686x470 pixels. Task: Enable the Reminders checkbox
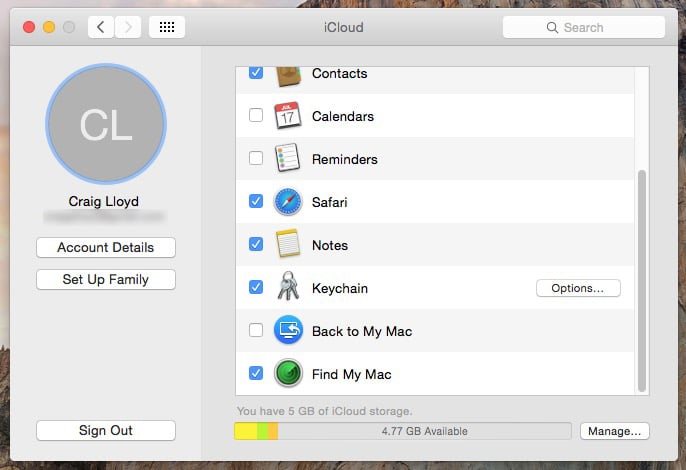[256, 159]
